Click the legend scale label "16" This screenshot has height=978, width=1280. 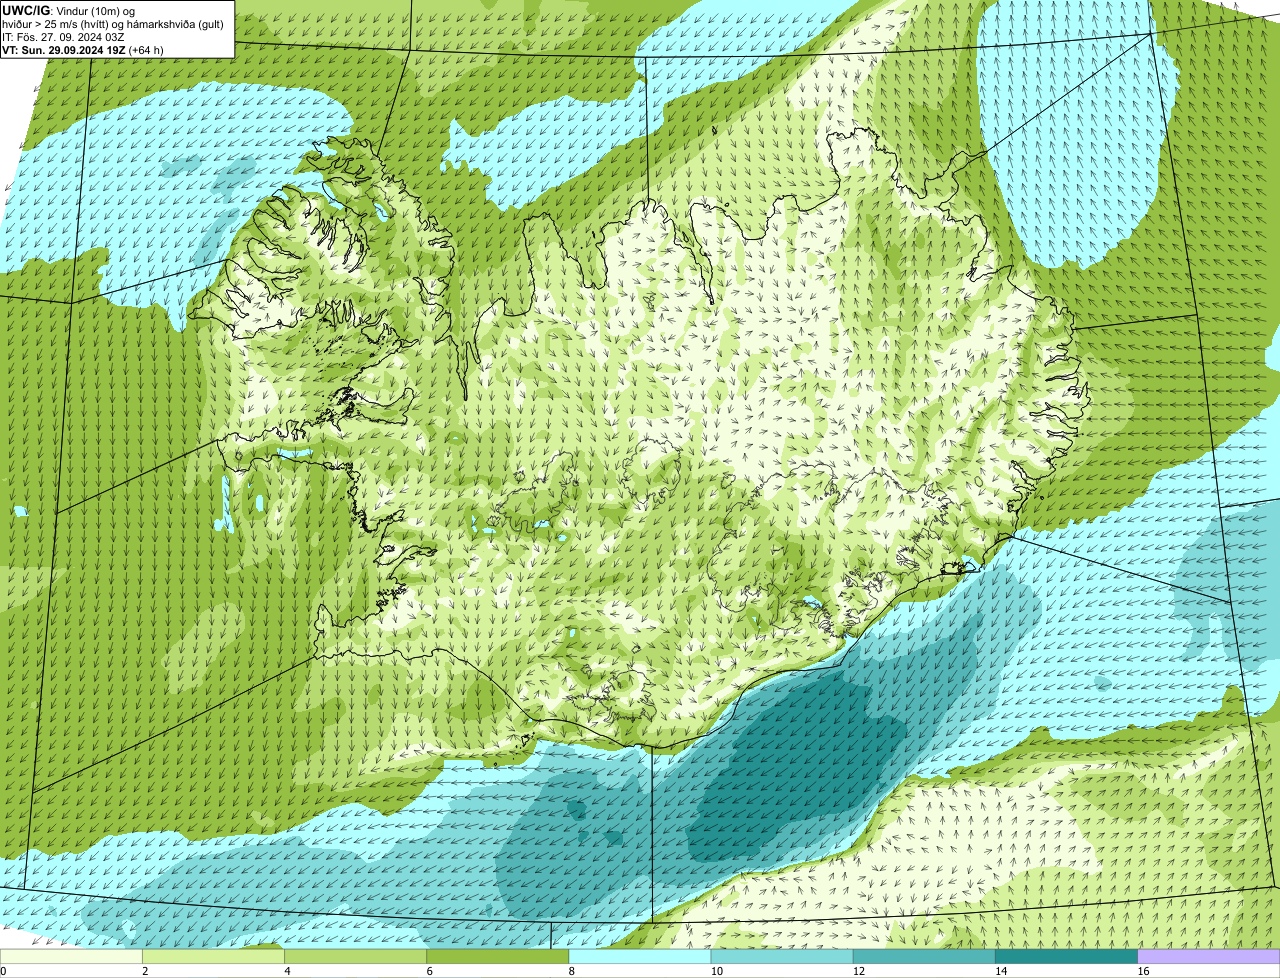(x=1143, y=971)
